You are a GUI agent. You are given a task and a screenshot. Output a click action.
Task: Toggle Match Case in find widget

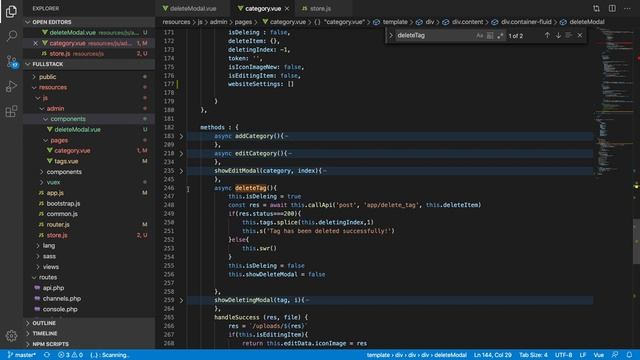tap(479, 36)
